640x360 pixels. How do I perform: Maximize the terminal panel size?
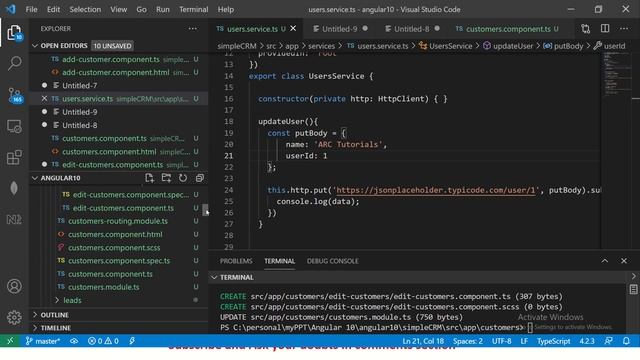pos(605,261)
